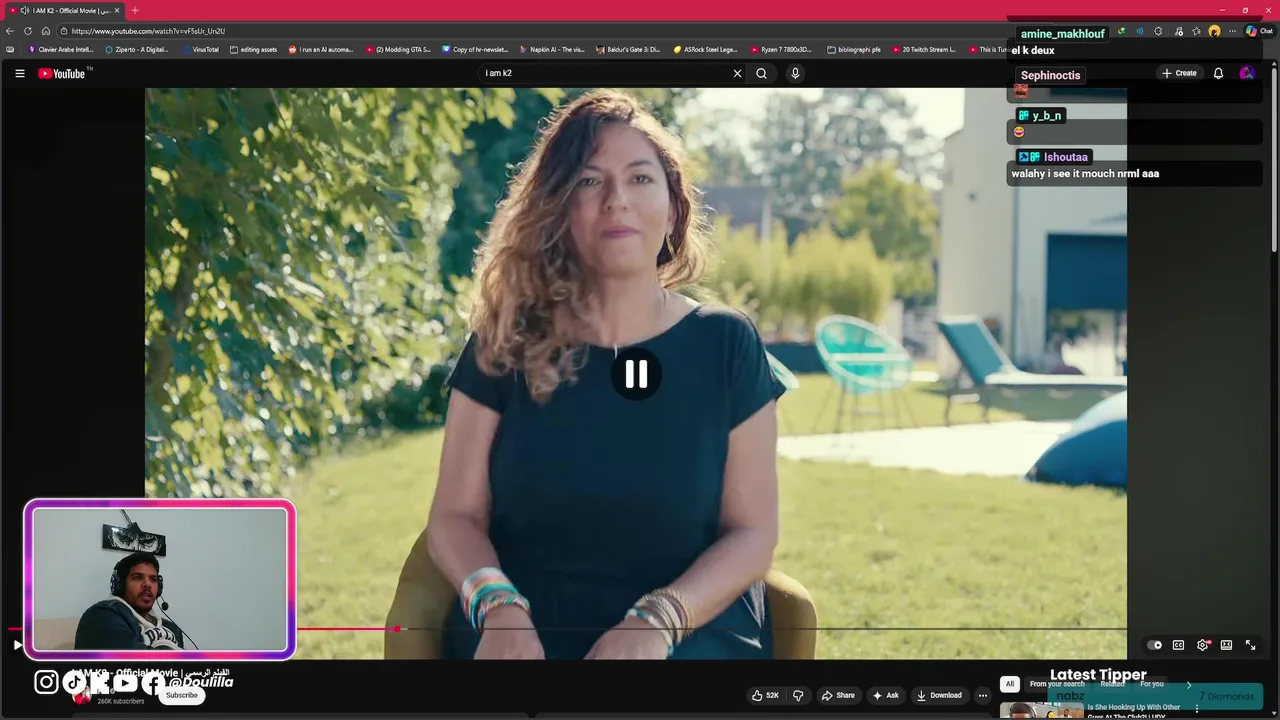This screenshot has height=720, width=1280.
Task: Dislike the video
Action: pyautogui.click(x=798, y=695)
